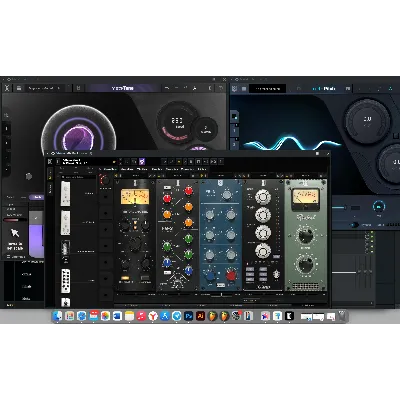Click the logo icon in the blue waveform window
This screenshot has height=400, width=400.
pos(234,89)
